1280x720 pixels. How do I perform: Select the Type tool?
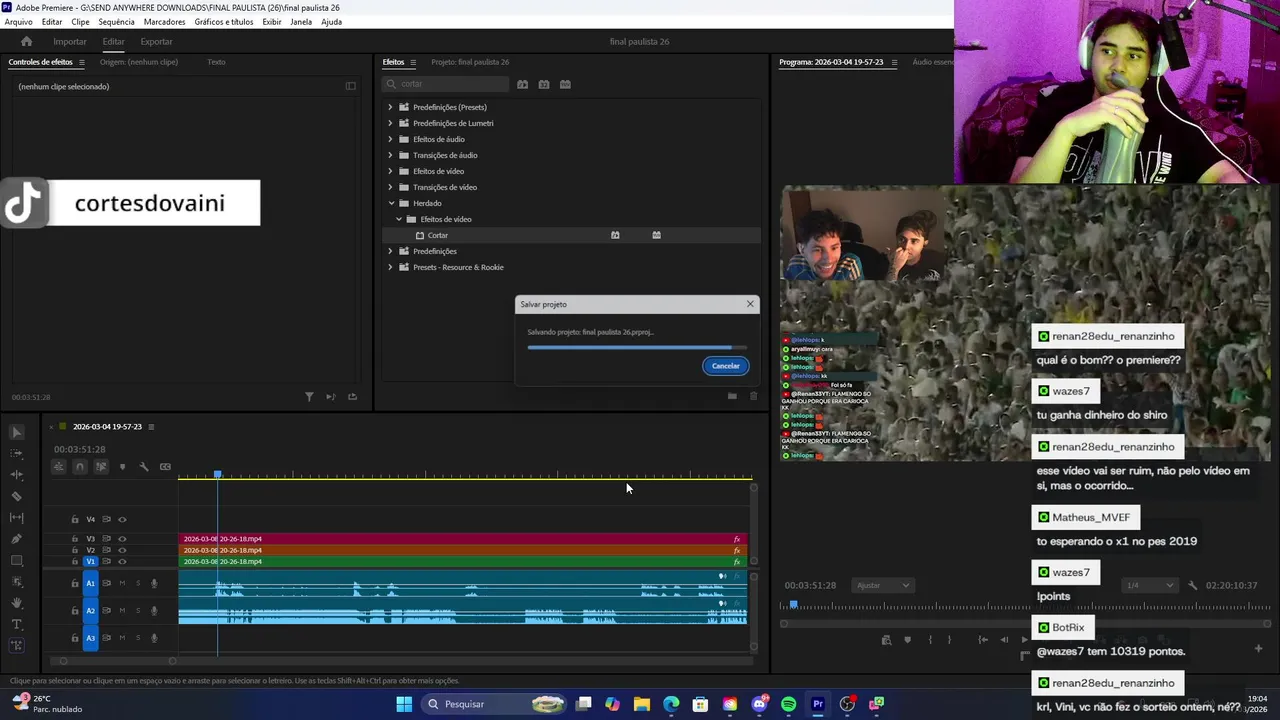[17, 624]
